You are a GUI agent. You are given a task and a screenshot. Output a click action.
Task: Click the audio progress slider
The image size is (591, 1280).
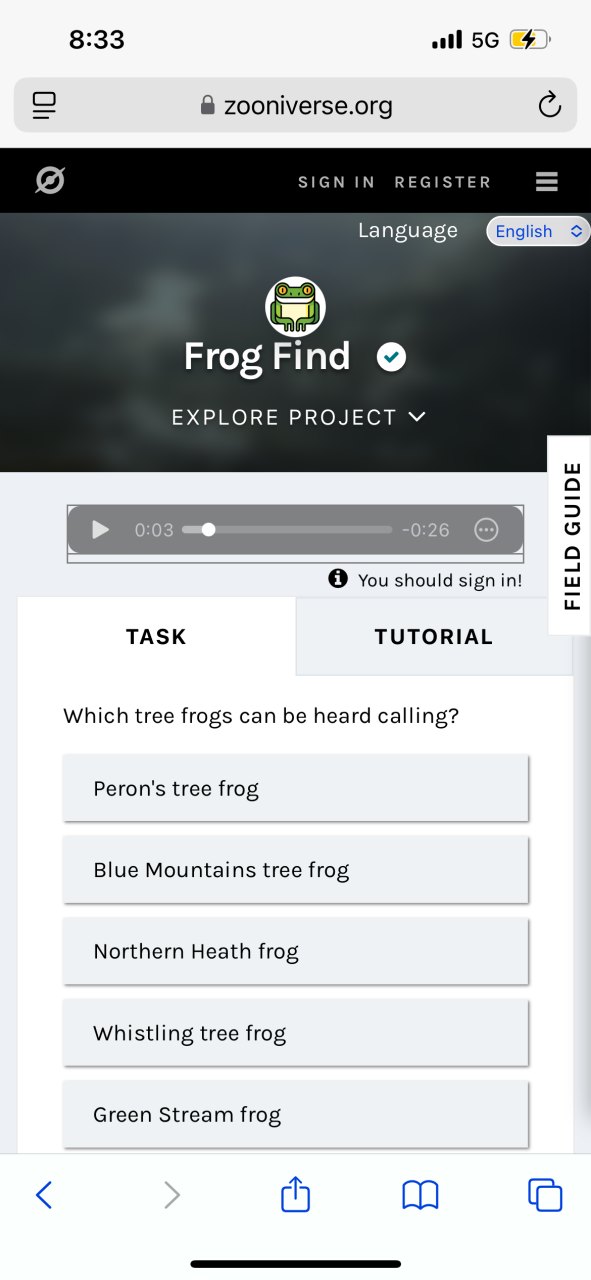click(287, 530)
